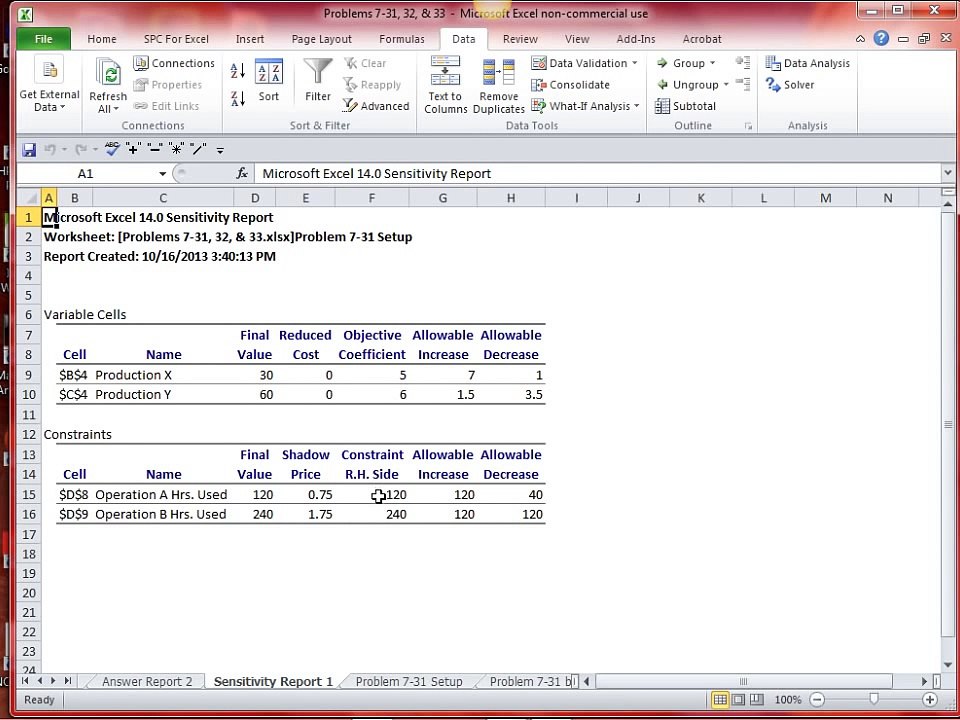Image resolution: width=960 pixels, height=720 pixels.
Task: Switch to SPC For Excel tab
Action: tap(176, 39)
